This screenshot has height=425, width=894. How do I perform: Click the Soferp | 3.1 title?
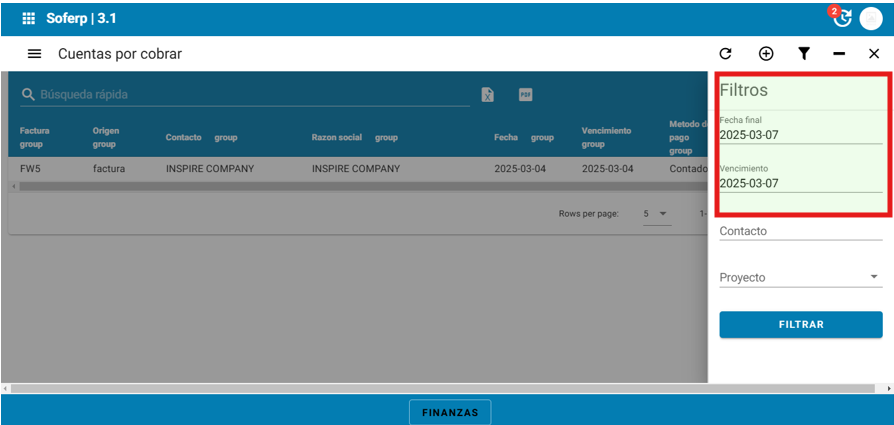[82, 18]
